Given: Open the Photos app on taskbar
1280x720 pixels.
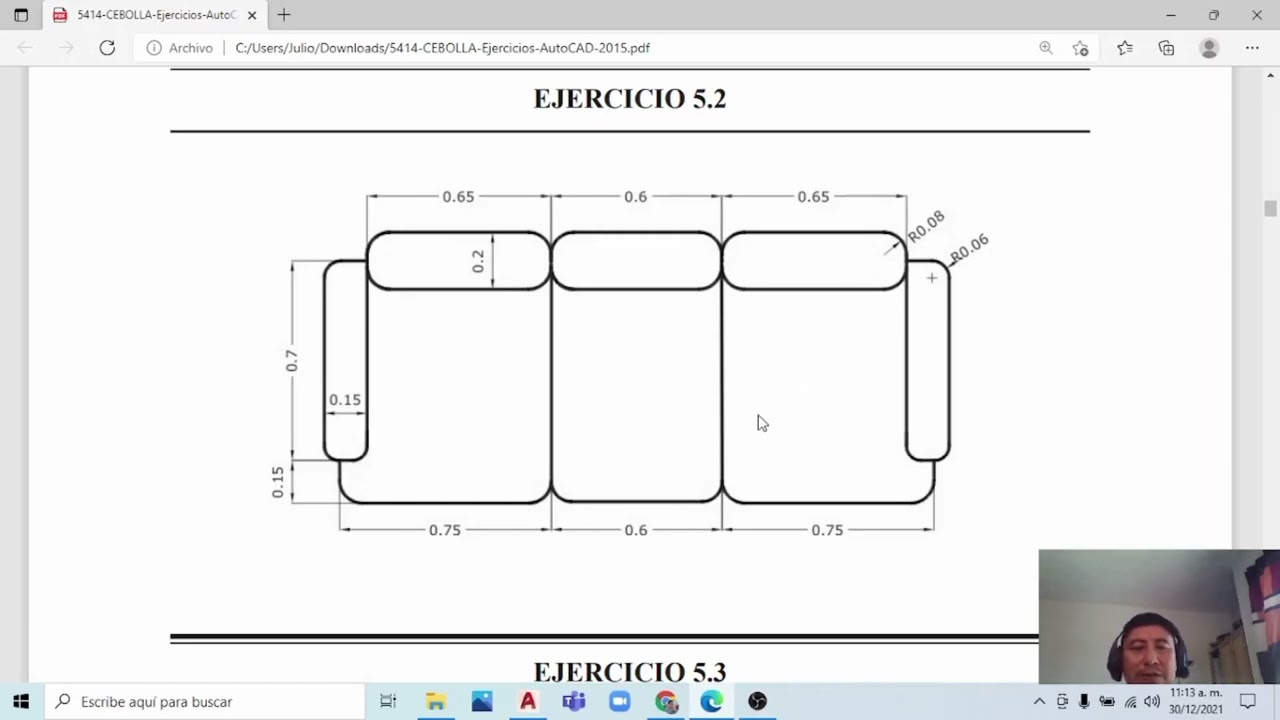Looking at the screenshot, I should 482,701.
